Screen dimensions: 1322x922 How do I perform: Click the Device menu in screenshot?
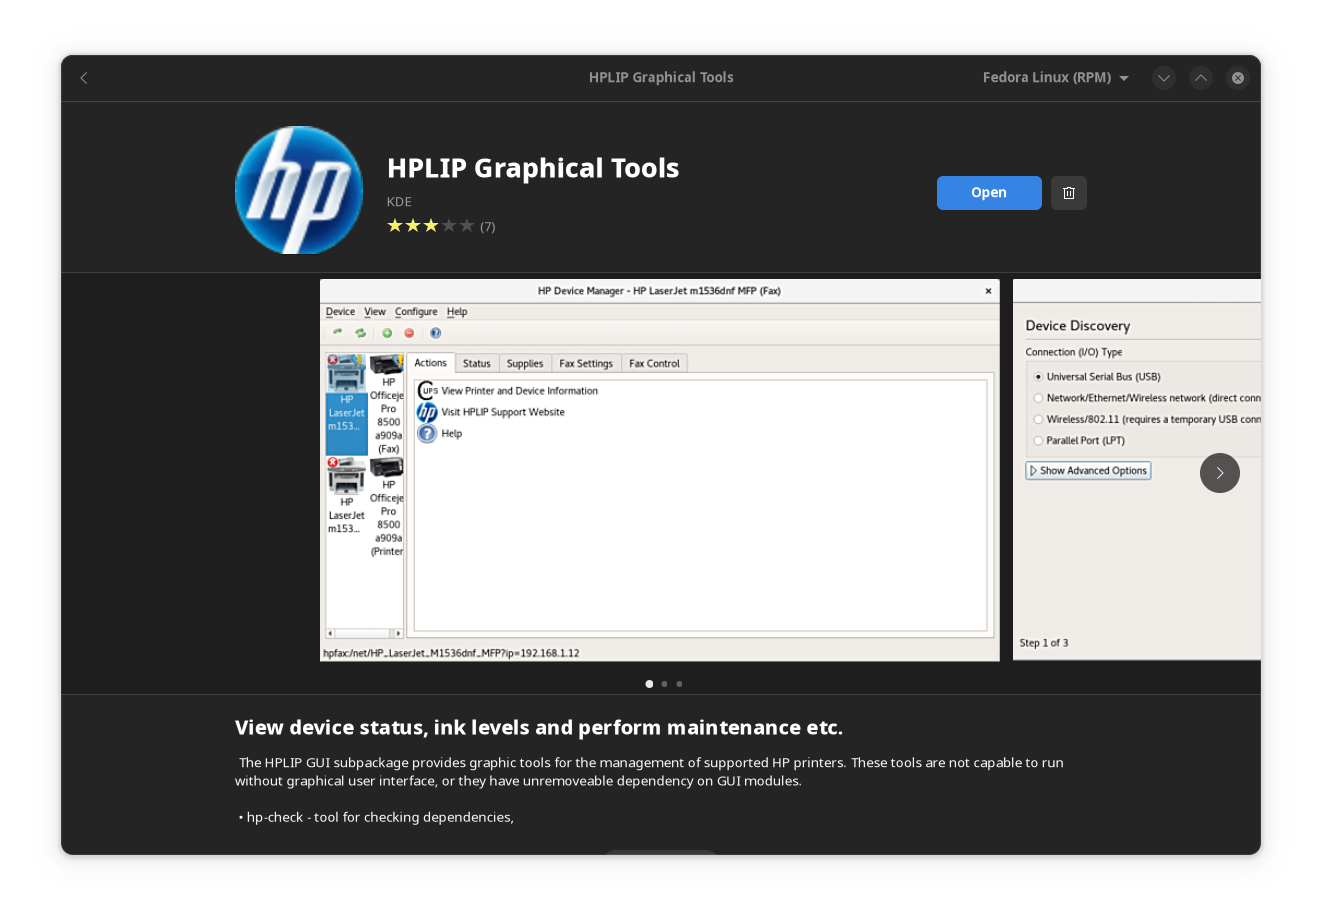(340, 312)
